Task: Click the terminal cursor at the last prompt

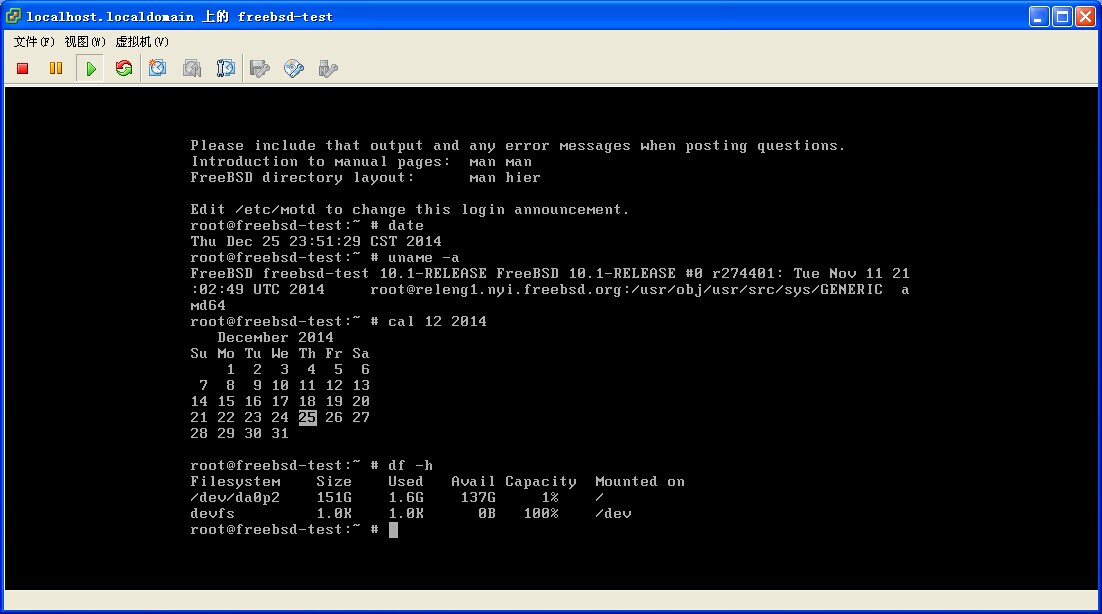Action: pyautogui.click(x=393, y=530)
